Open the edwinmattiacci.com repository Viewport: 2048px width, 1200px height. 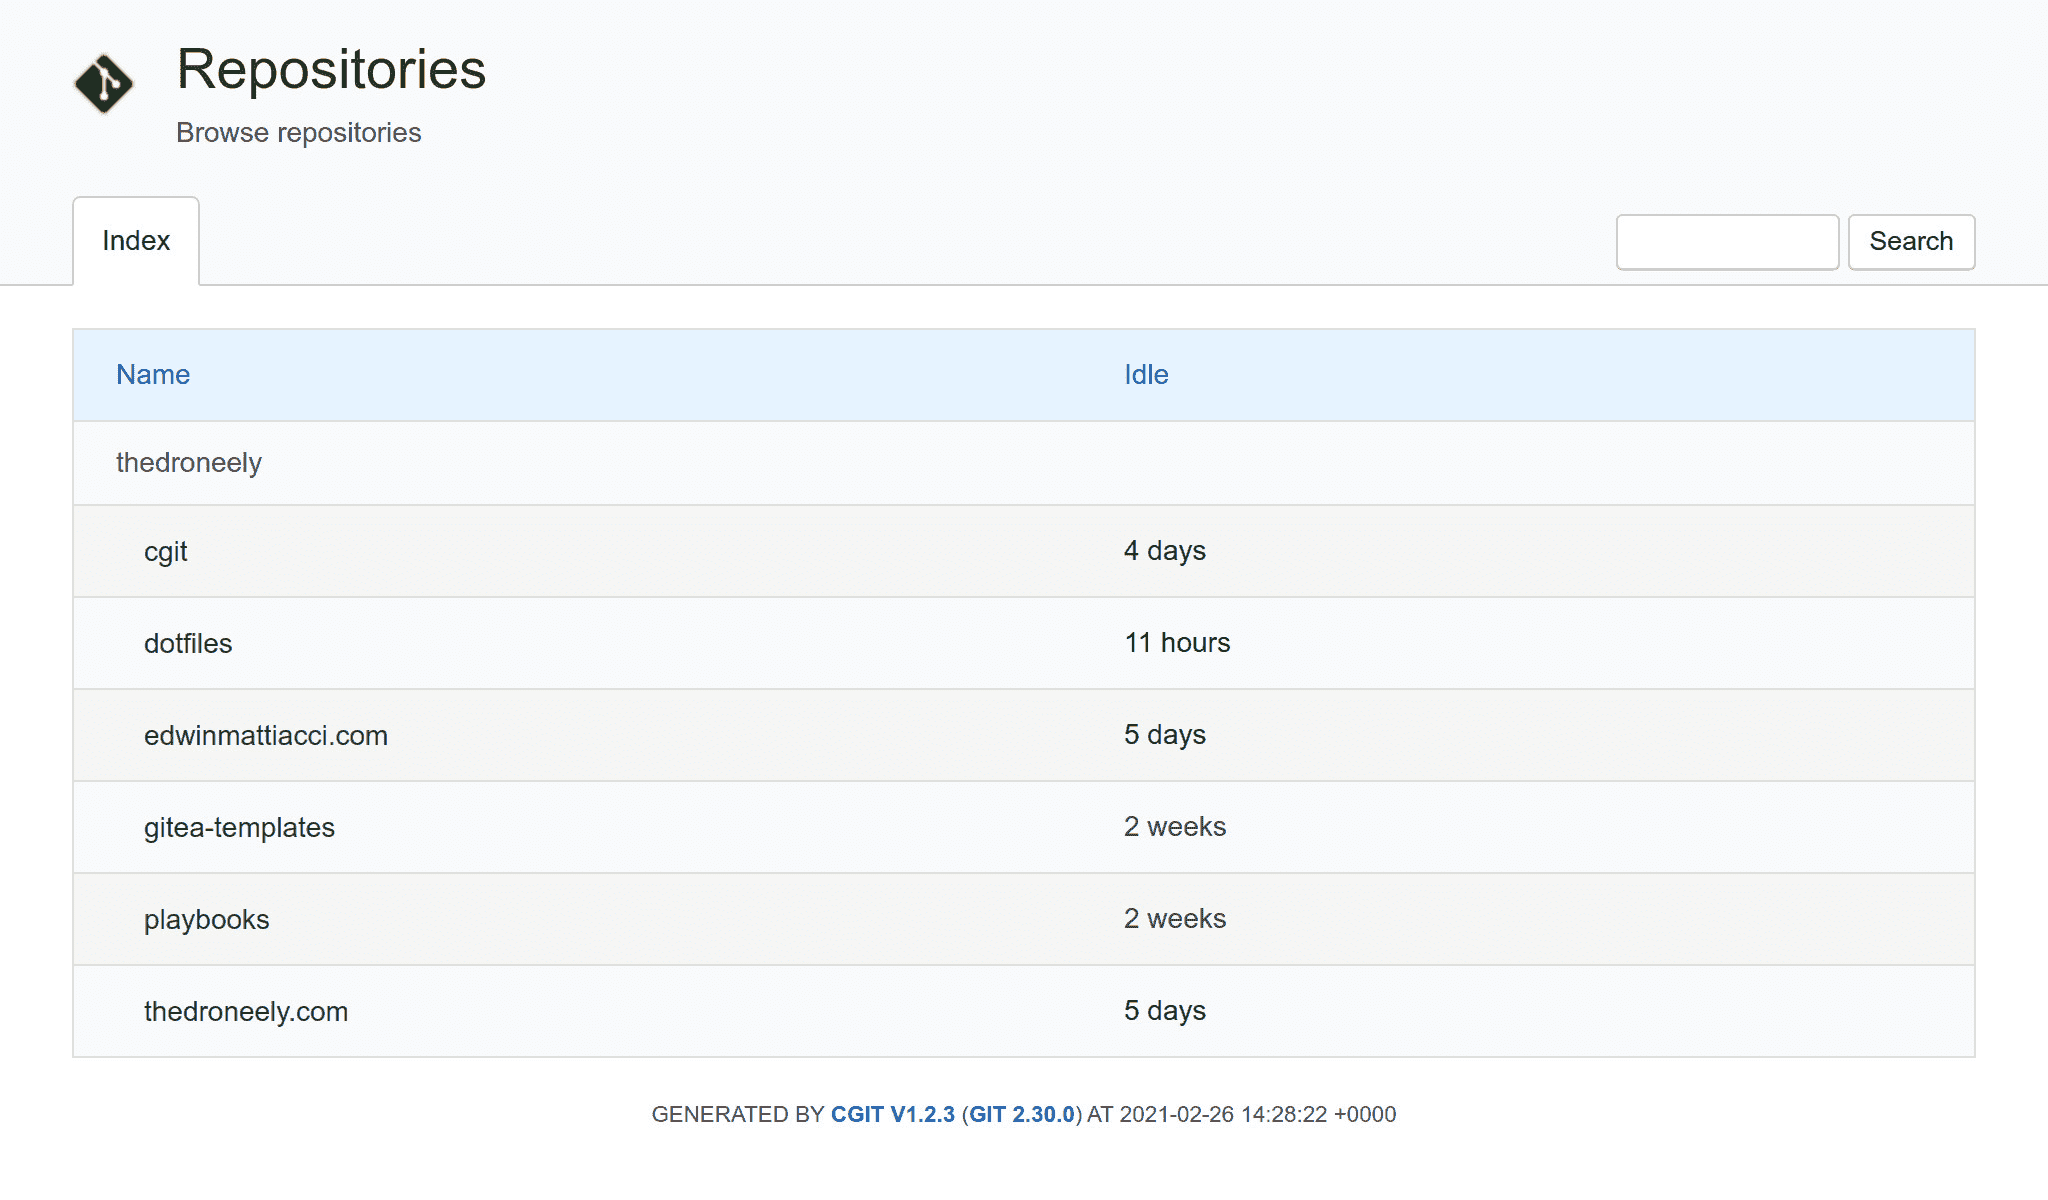pos(266,735)
